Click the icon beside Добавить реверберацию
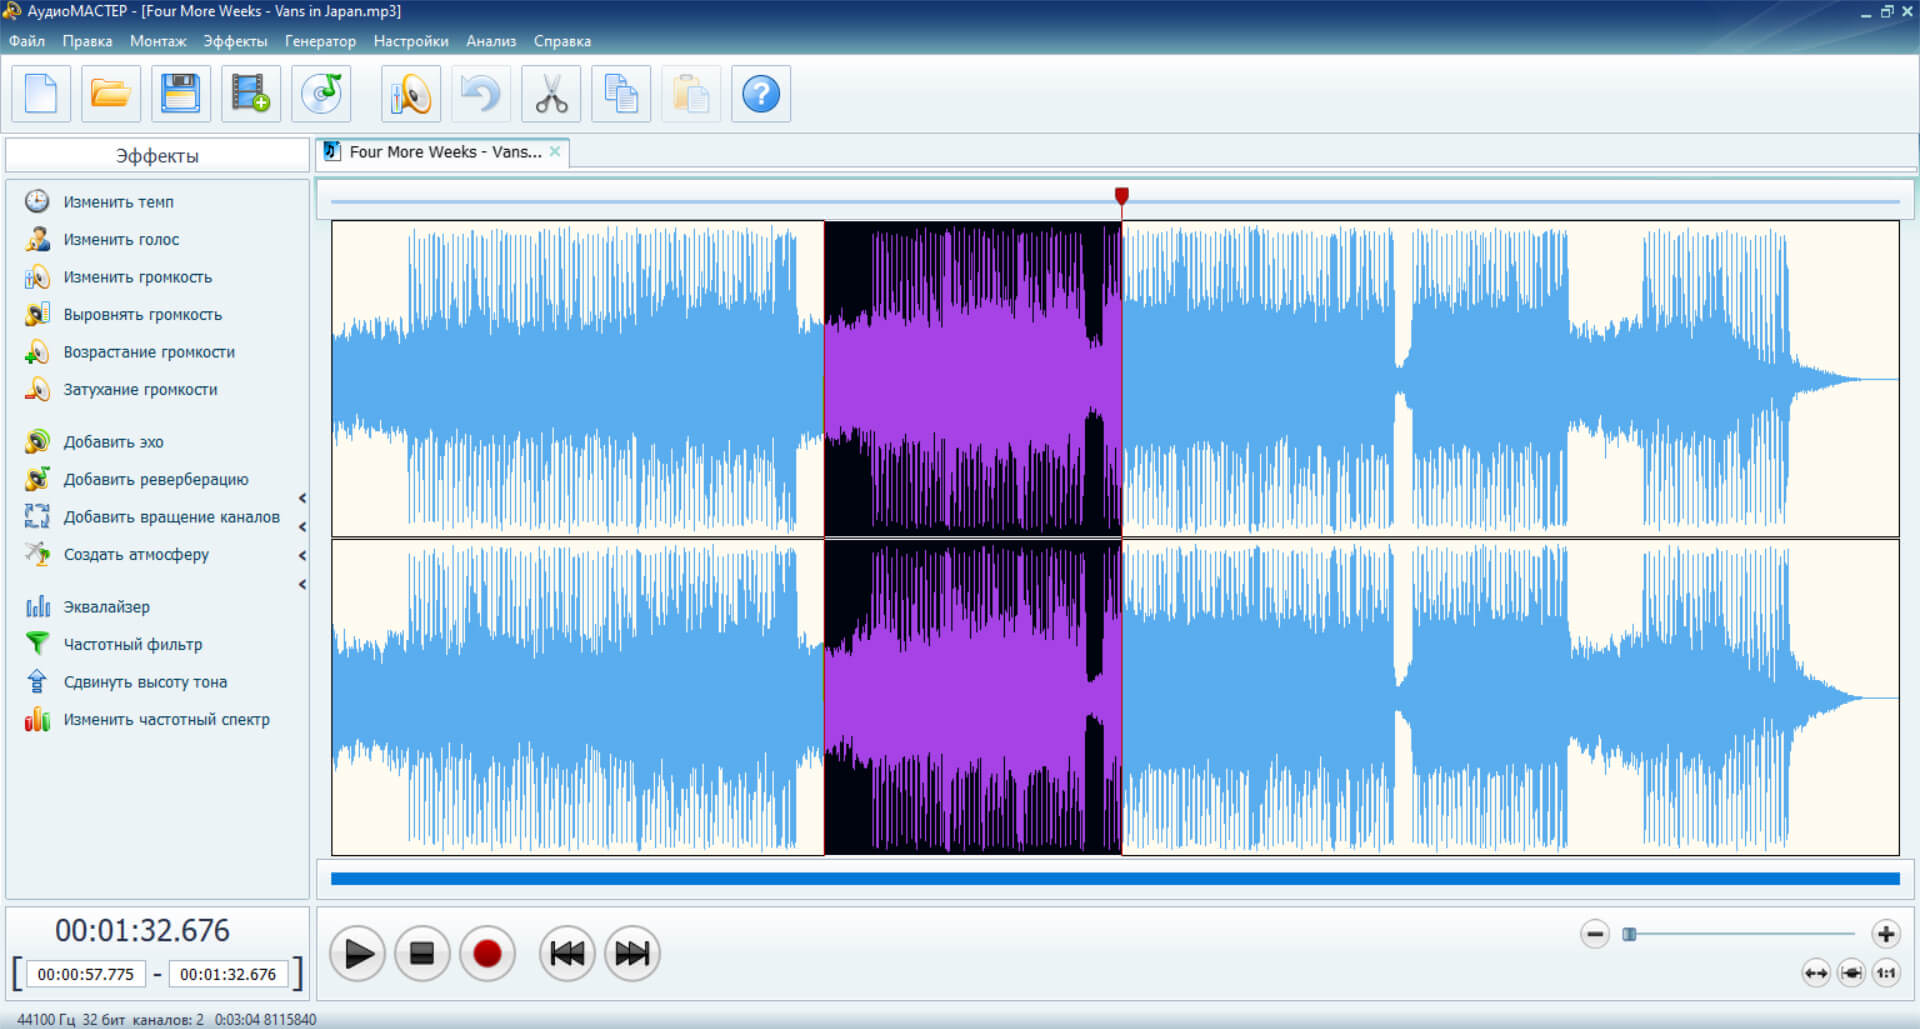1920x1029 pixels. coord(37,479)
